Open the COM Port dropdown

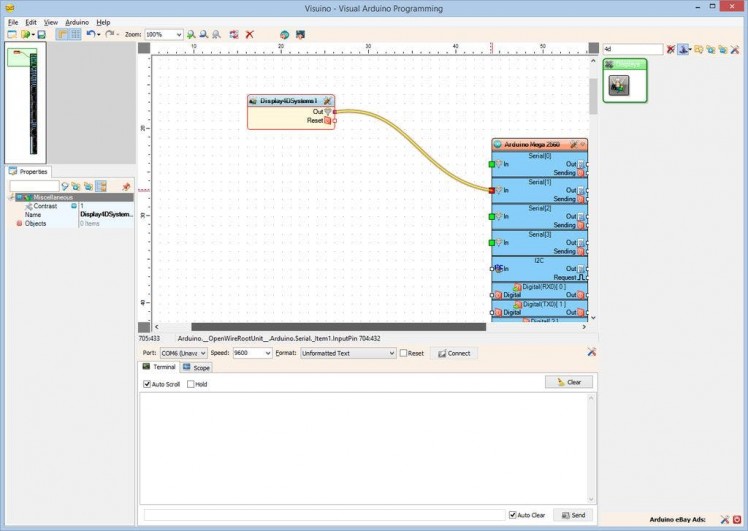click(x=183, y=353)
